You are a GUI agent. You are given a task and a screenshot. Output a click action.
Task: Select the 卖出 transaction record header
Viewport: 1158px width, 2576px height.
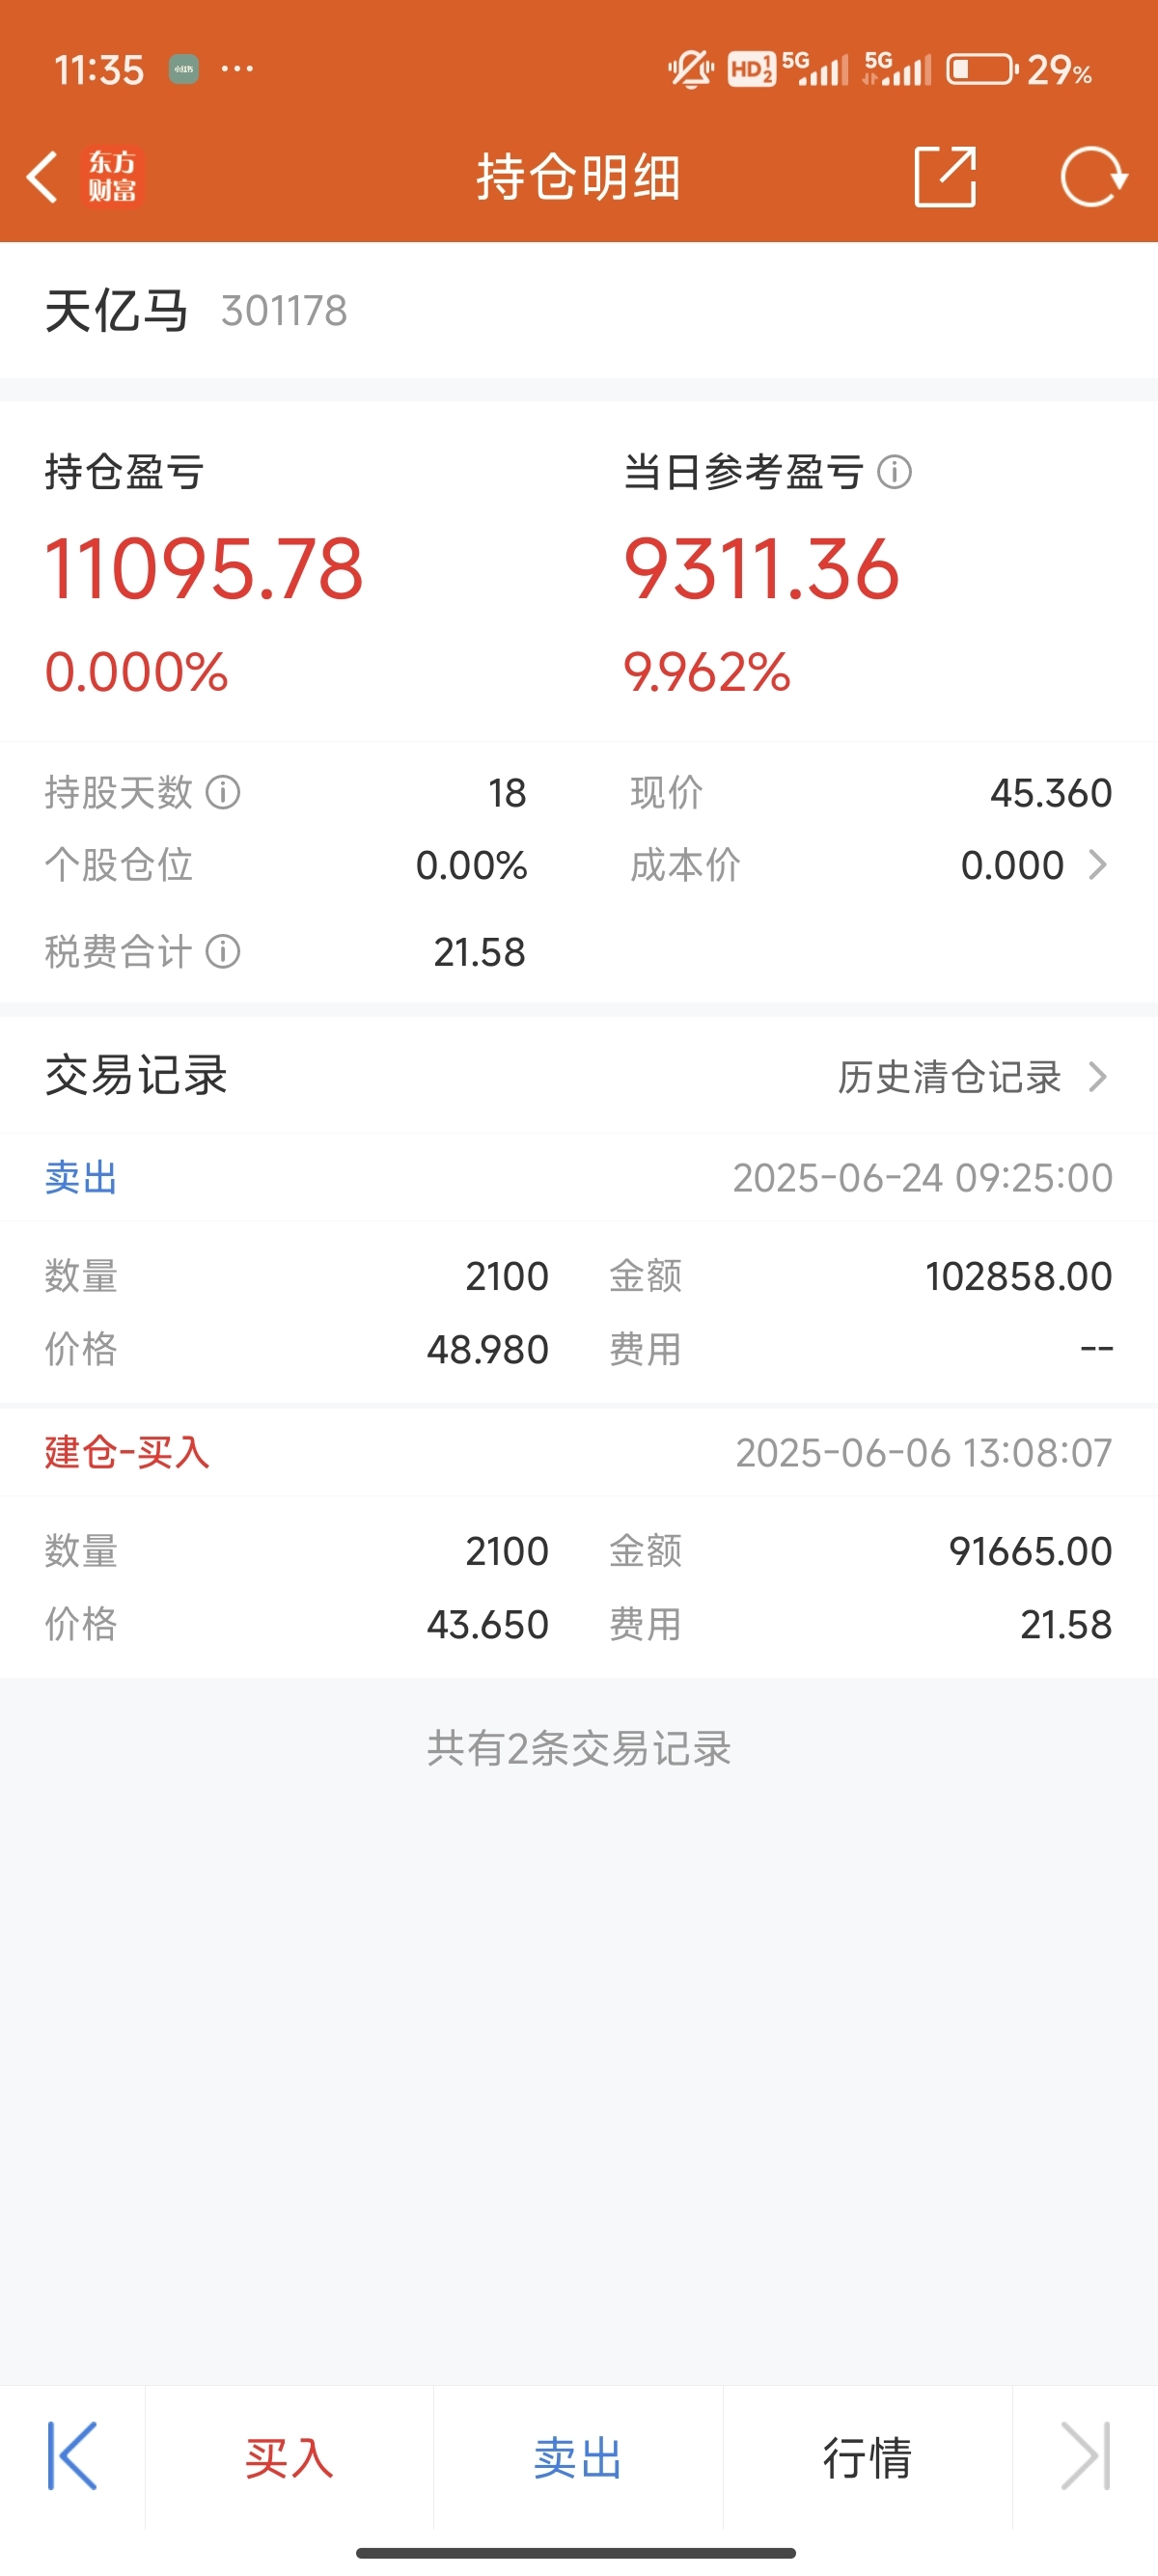(579, 1178)
